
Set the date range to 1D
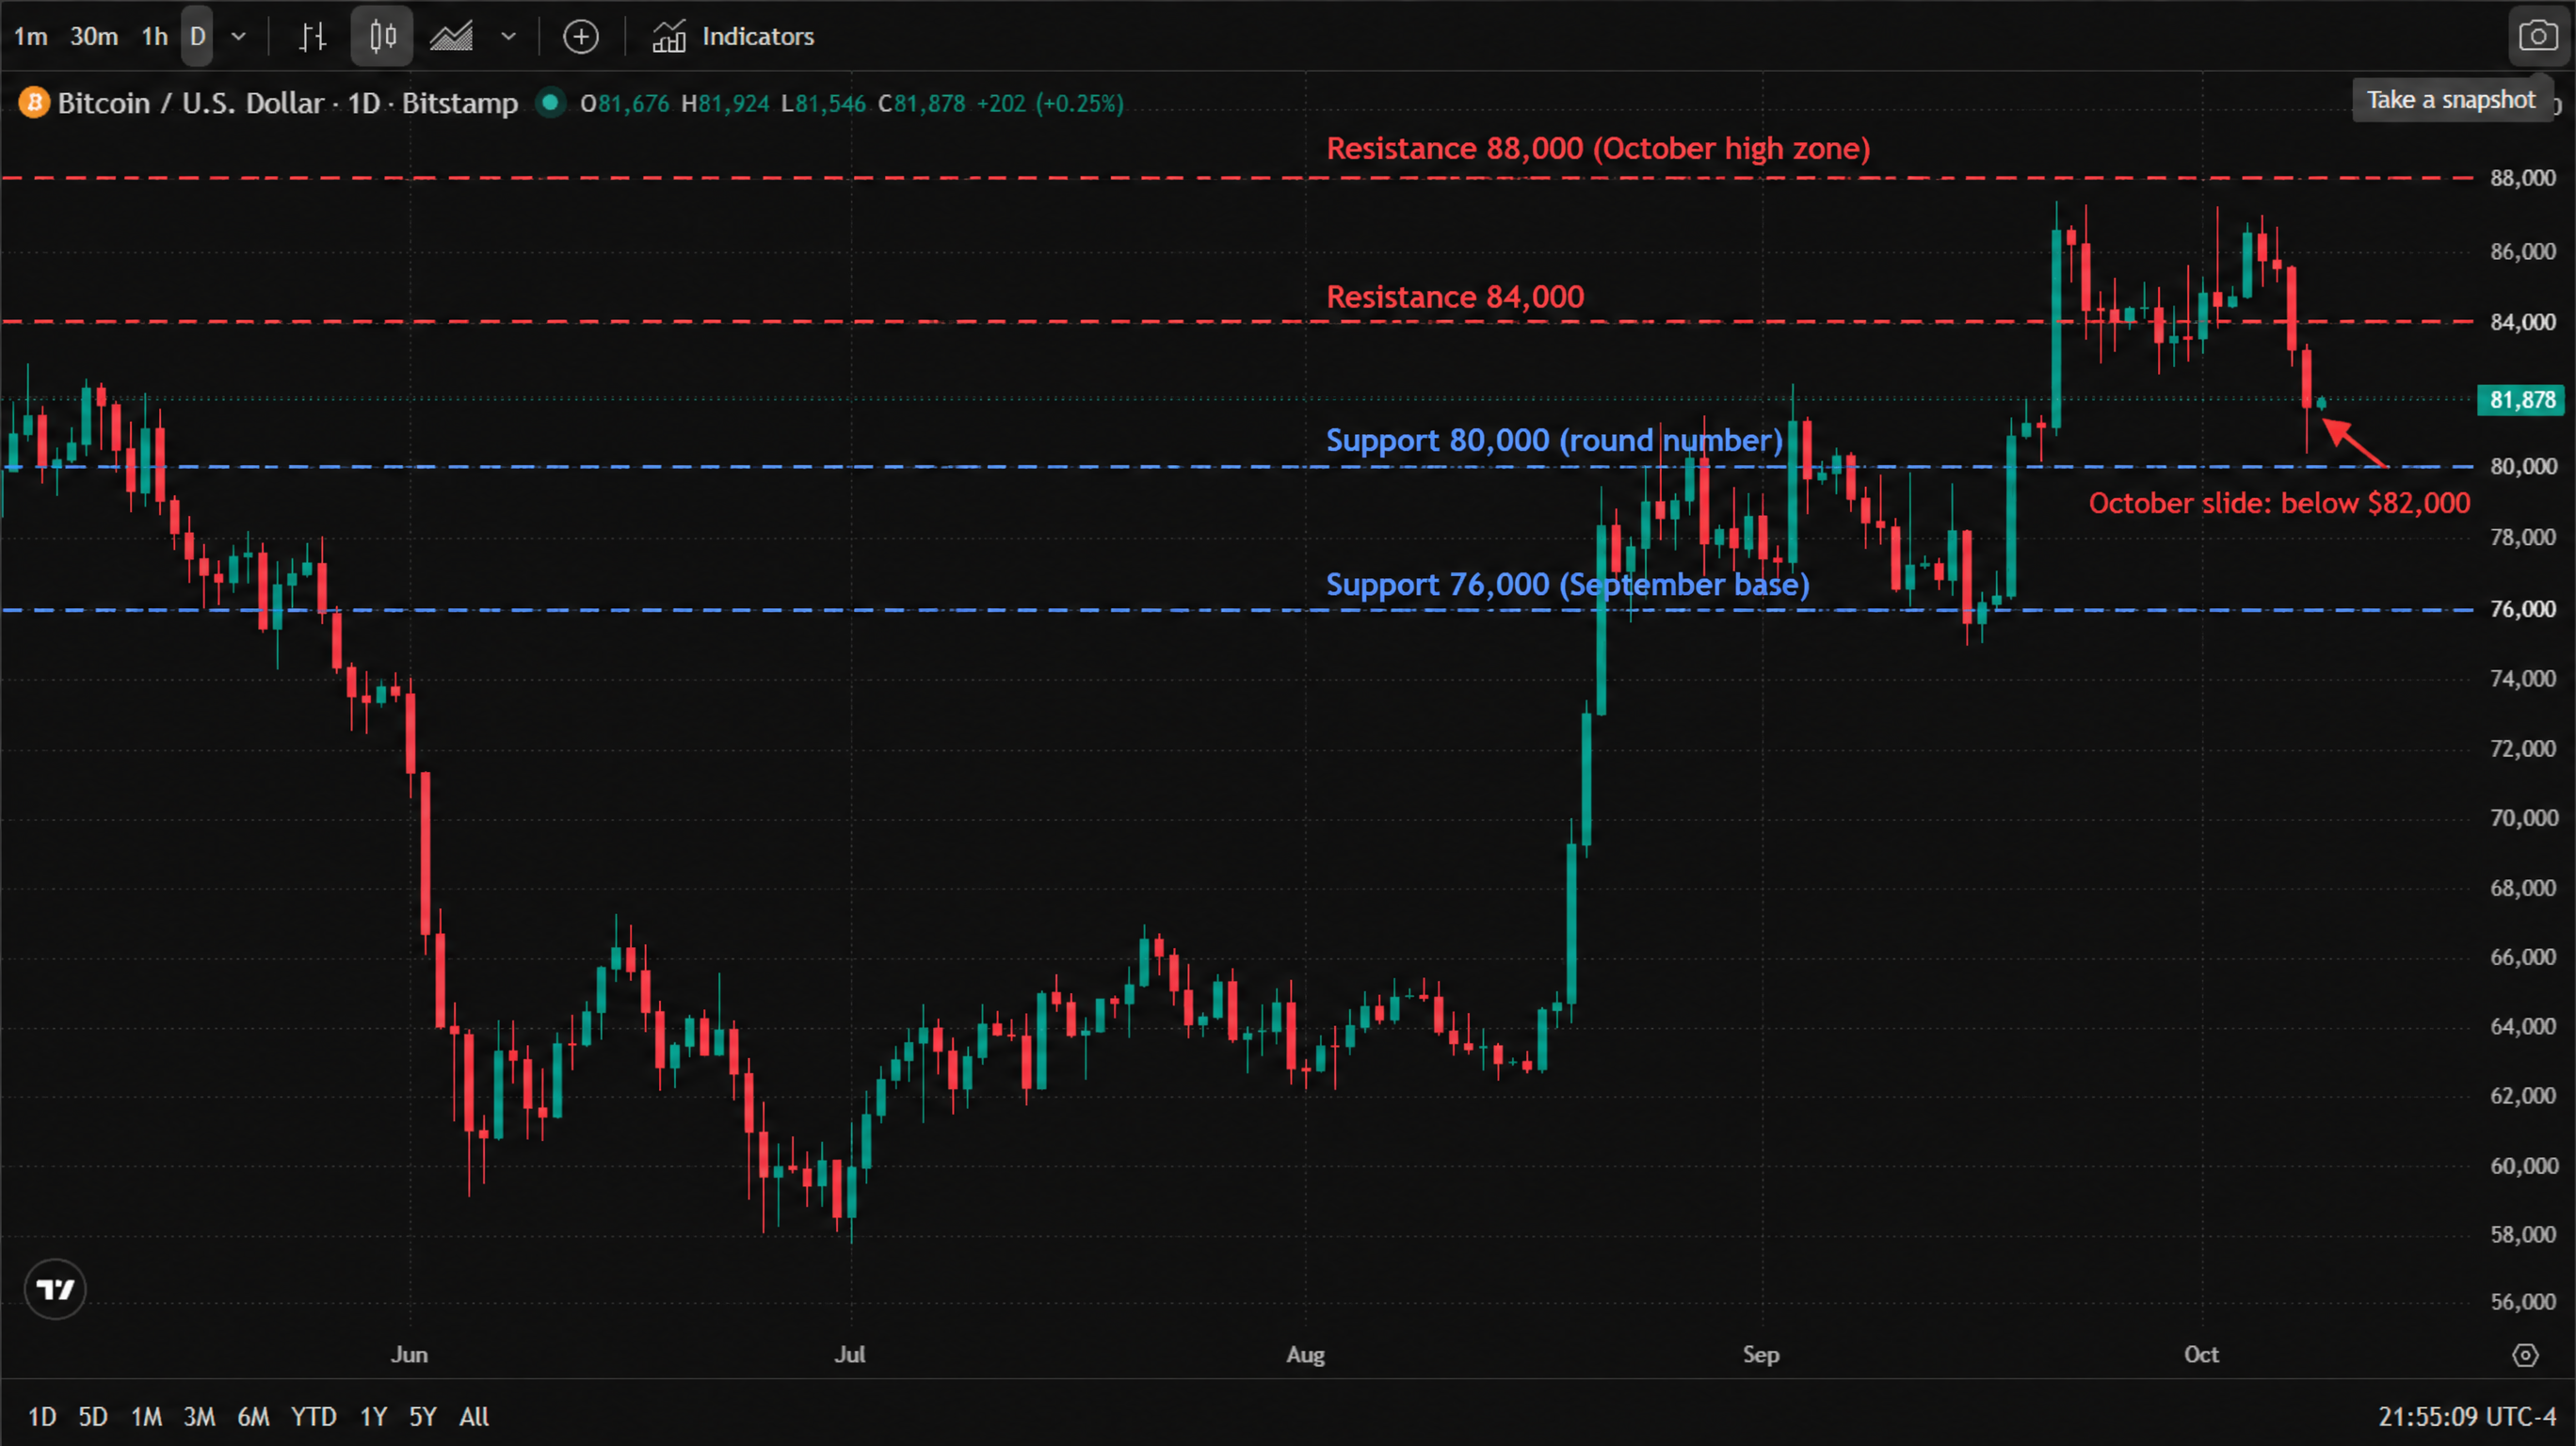click(x=42, y=1417)
